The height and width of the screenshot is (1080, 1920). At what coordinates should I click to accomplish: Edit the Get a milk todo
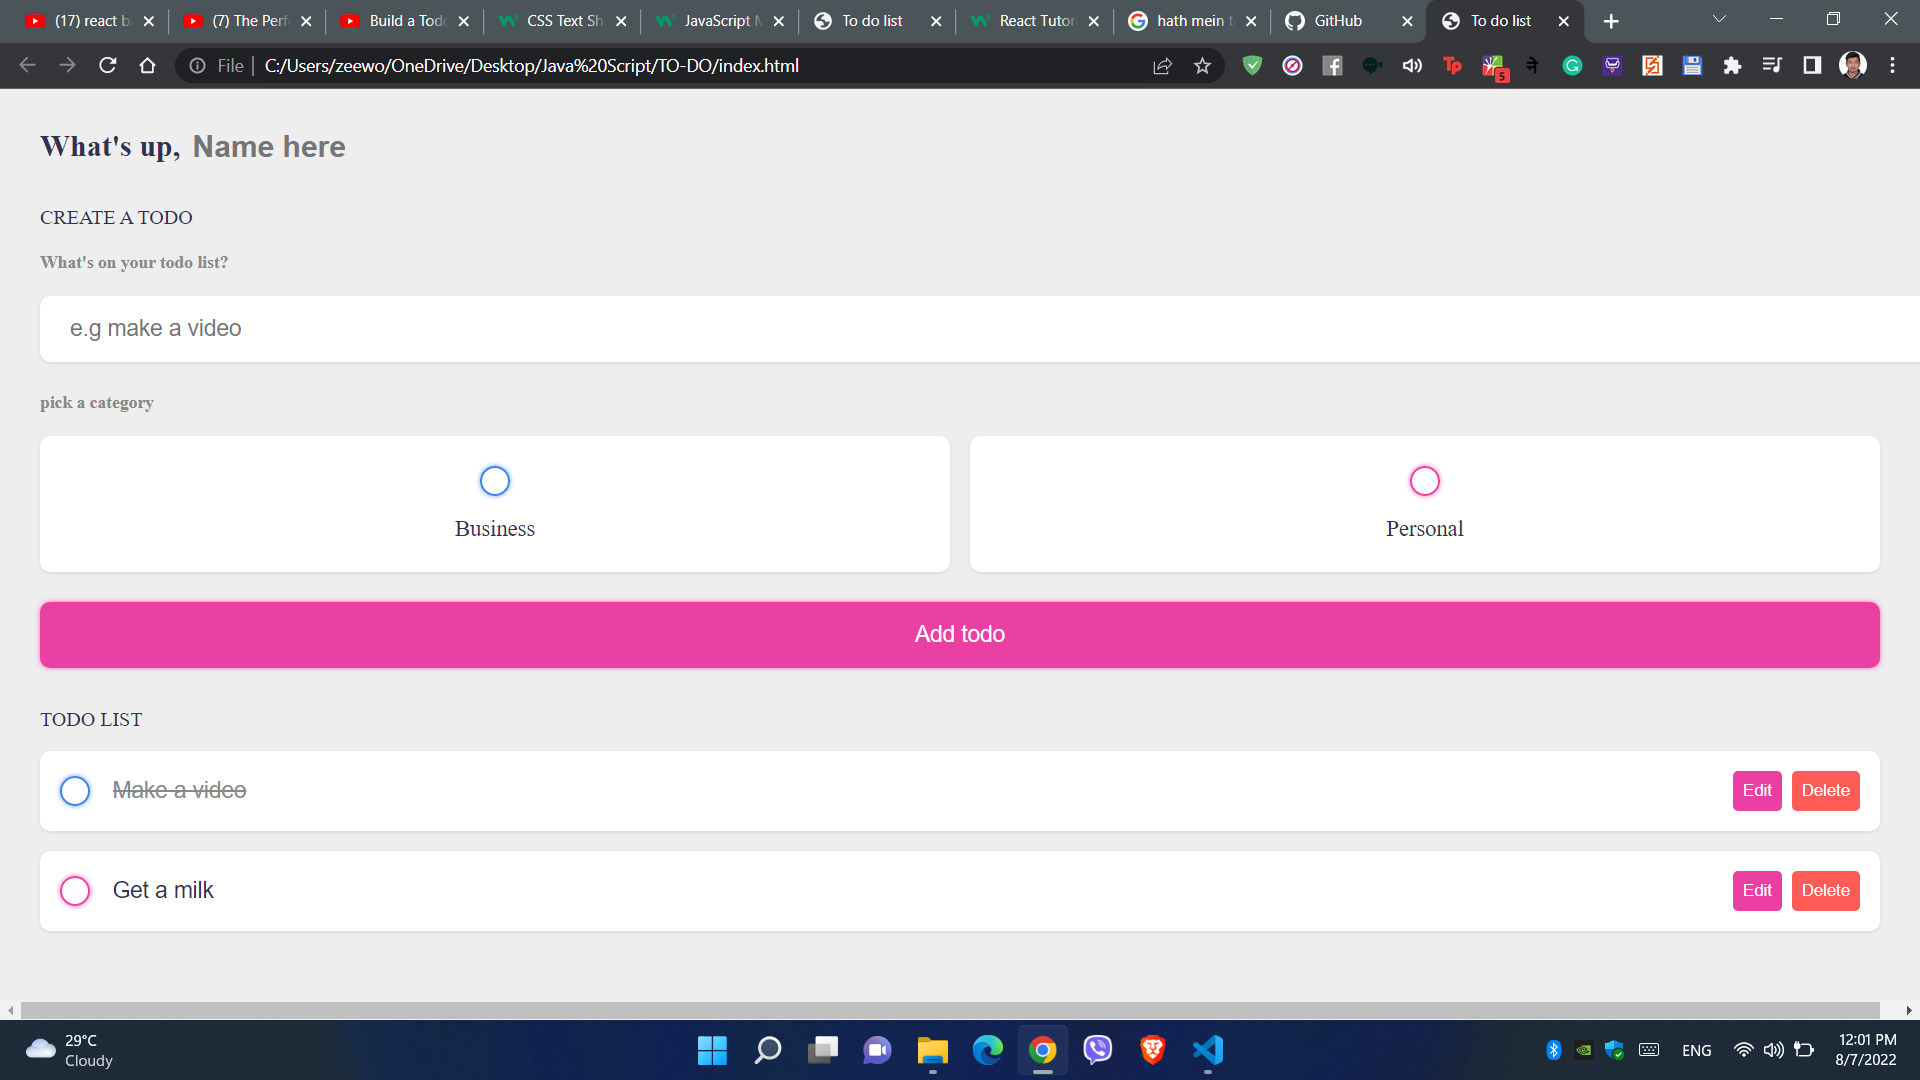[1757, 891]
